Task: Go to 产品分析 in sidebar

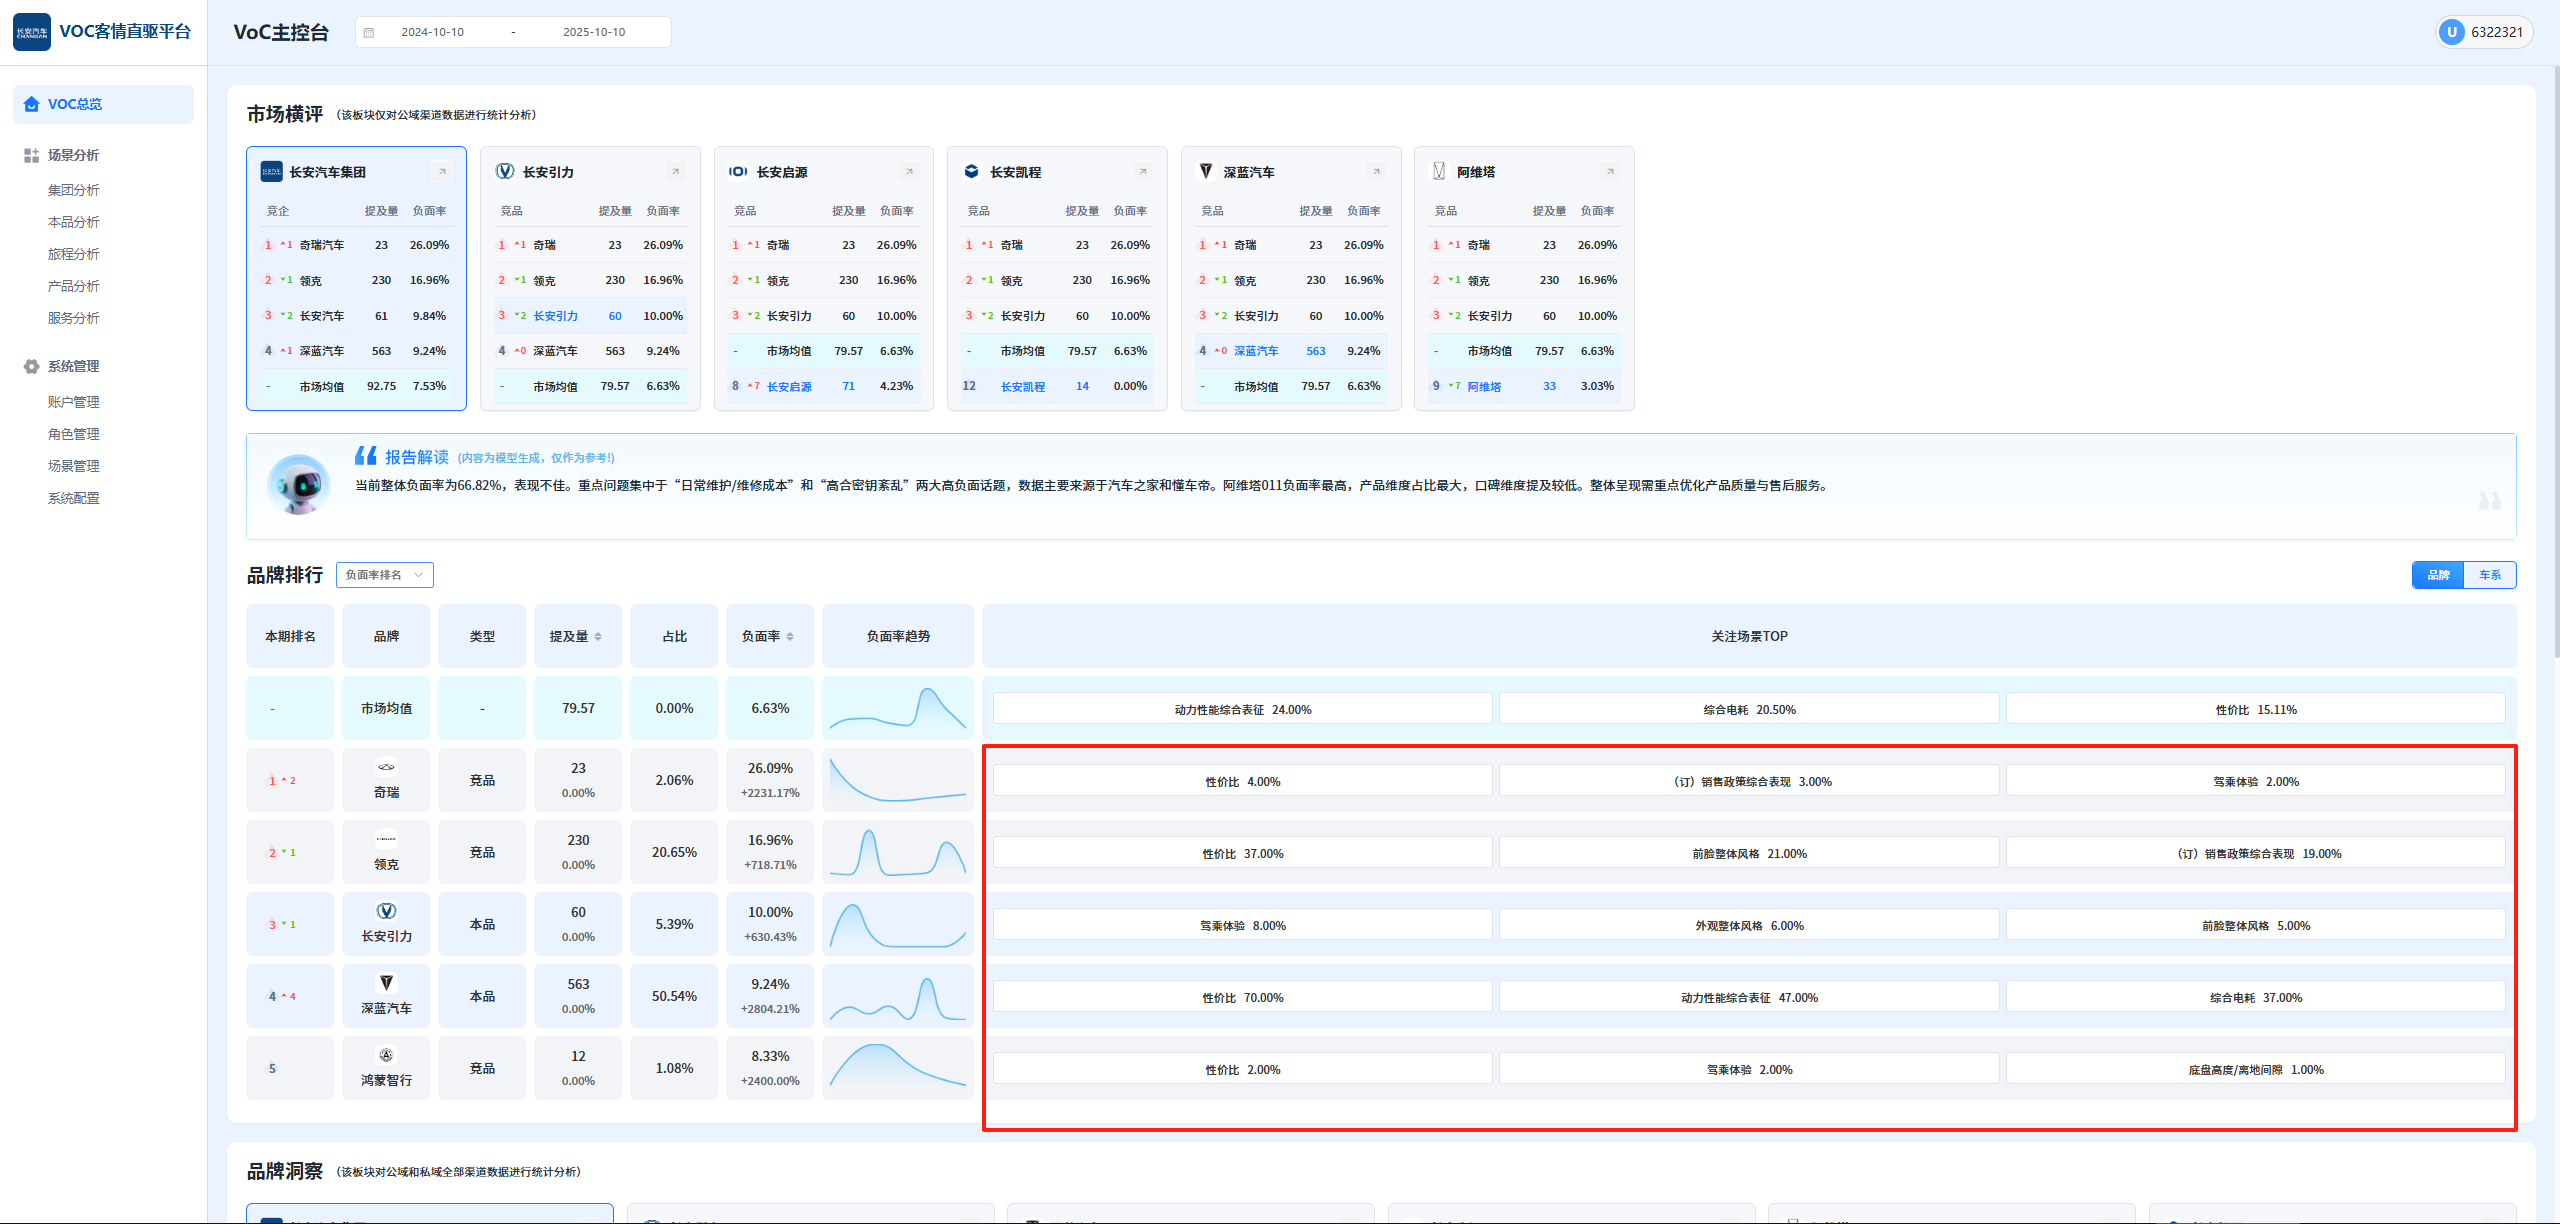Action: (73, 286)
